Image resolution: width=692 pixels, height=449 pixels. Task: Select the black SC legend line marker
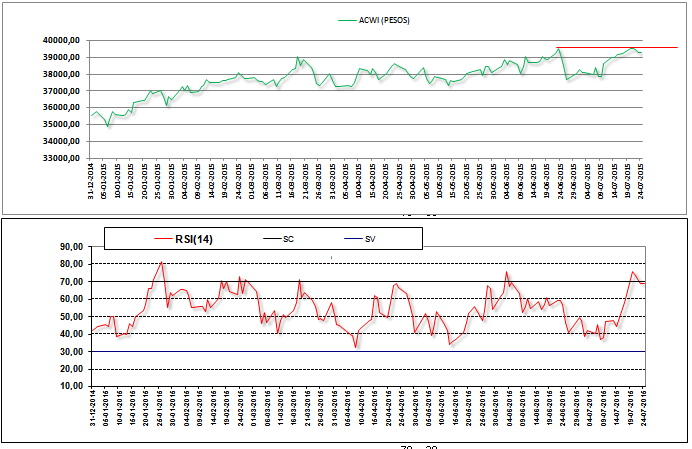coord(272,239)
